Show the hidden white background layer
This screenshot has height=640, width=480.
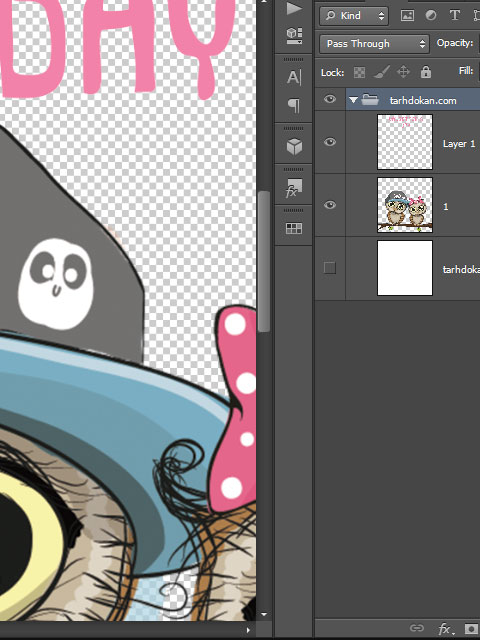point(330,268)
